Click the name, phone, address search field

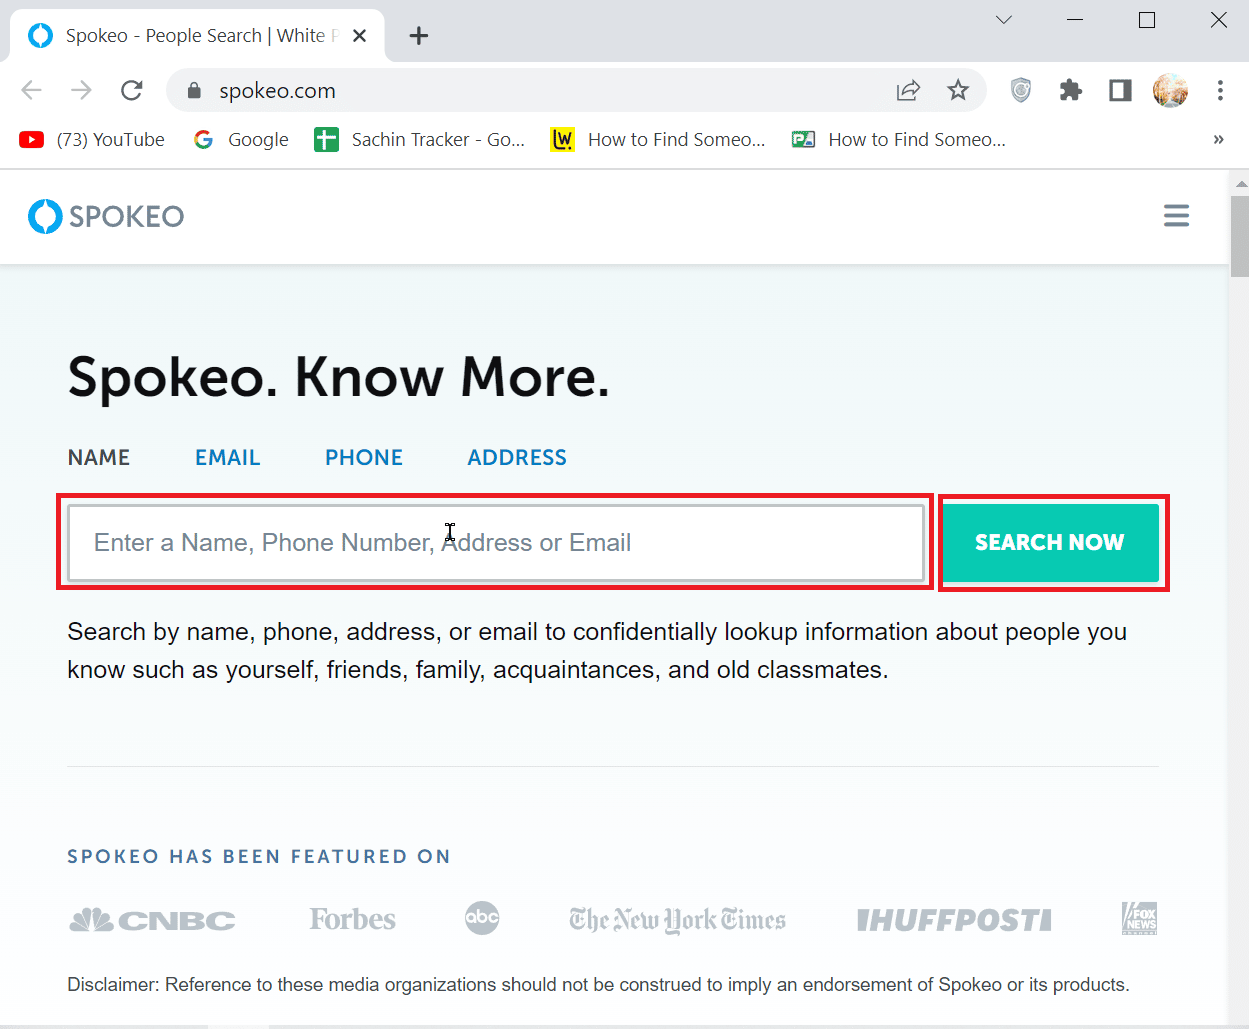coord(496,543)
